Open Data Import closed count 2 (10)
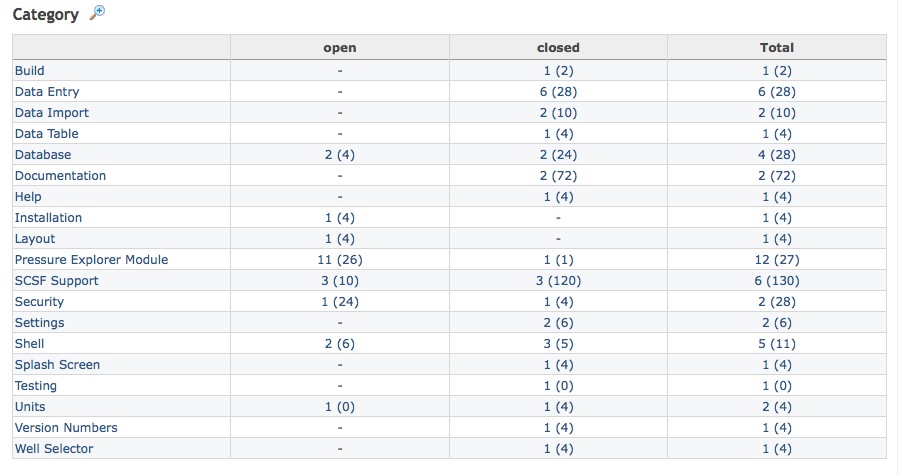 click(x=558, y=113)
